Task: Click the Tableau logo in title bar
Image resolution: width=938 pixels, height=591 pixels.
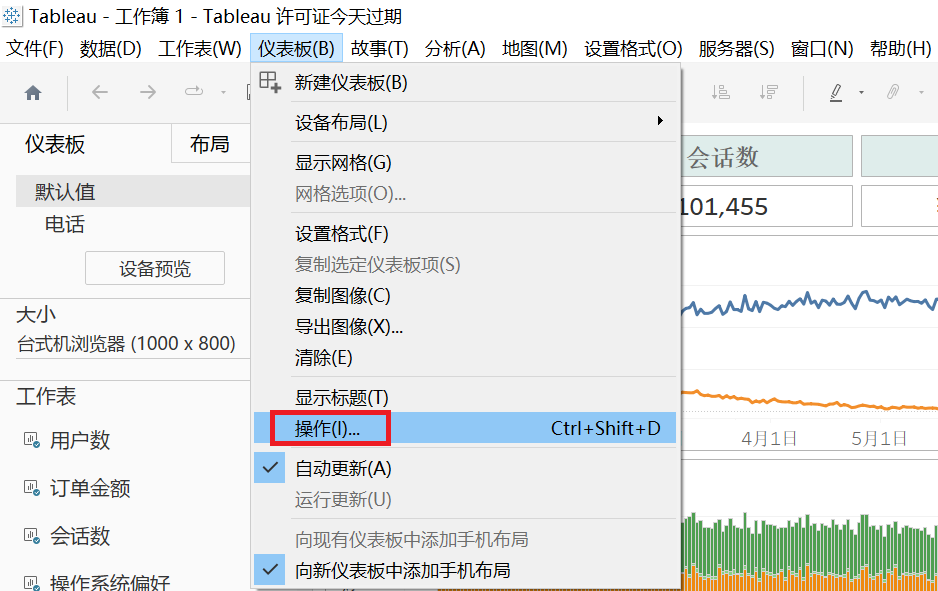Action: tap(12, 16)
